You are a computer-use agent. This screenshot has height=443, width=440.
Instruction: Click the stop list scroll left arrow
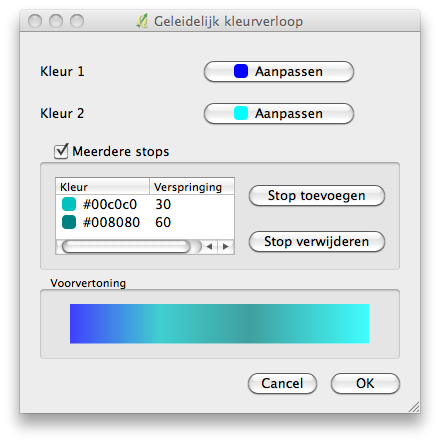209,247
